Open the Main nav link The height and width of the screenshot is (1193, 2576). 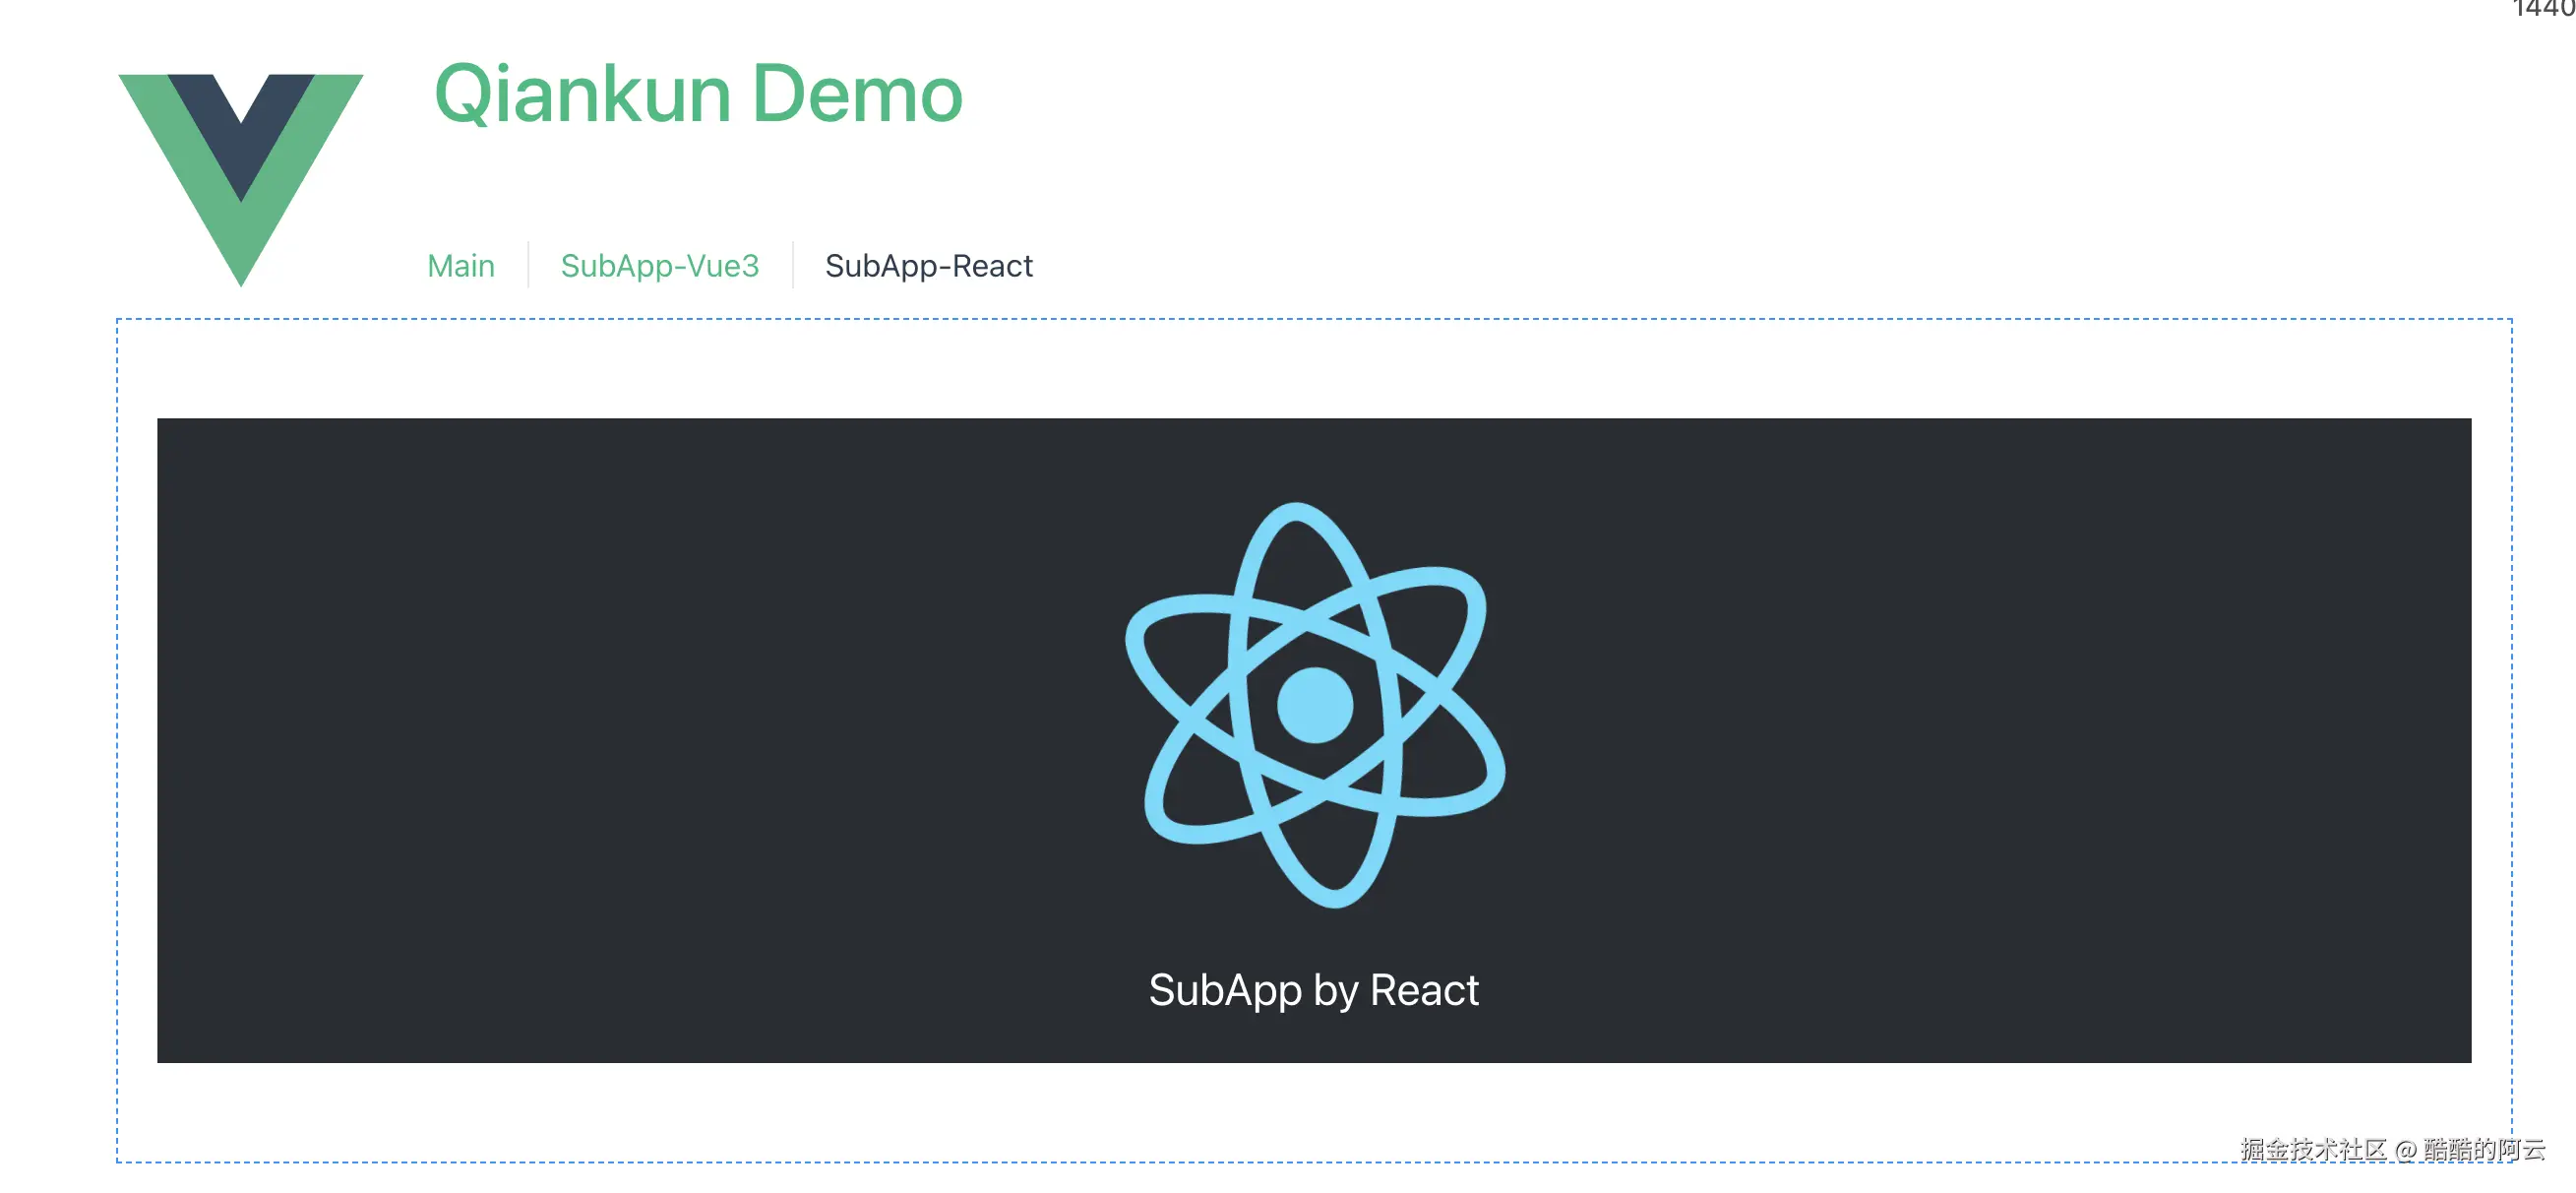(x=461, y=266)
